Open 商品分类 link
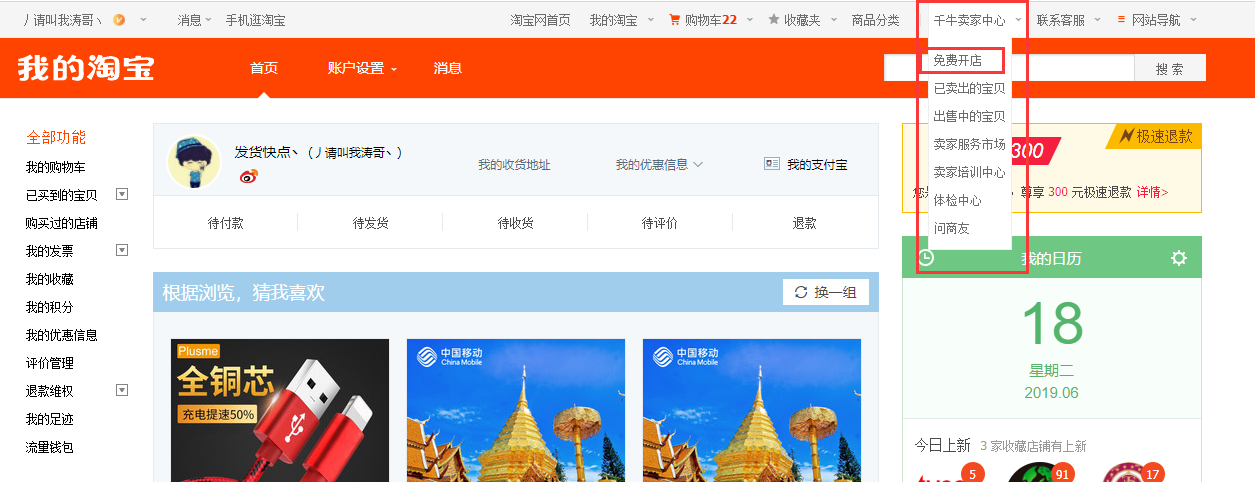 coord(875,20)
